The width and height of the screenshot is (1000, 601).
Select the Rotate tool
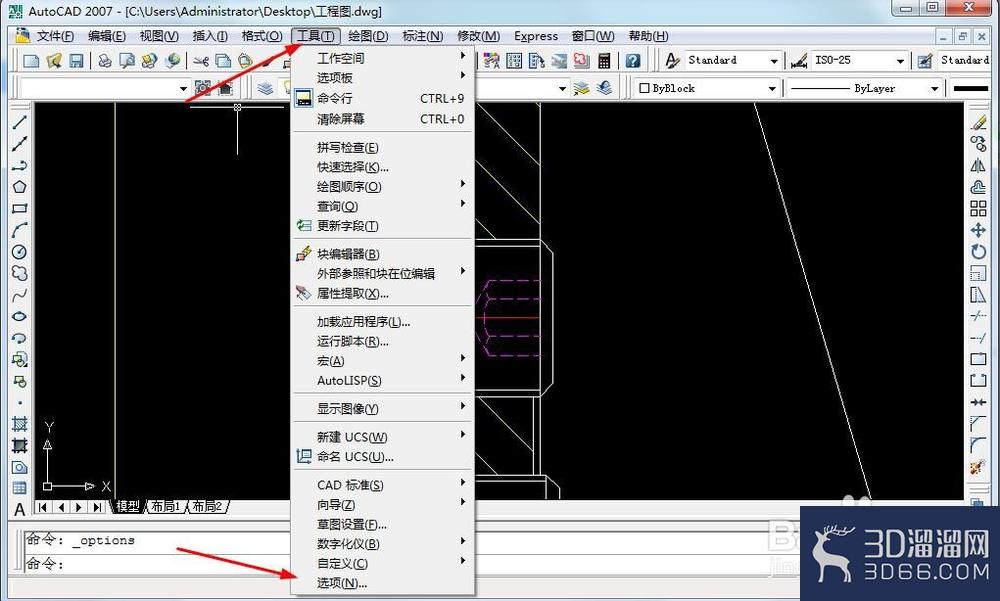[x=978, y=252]
